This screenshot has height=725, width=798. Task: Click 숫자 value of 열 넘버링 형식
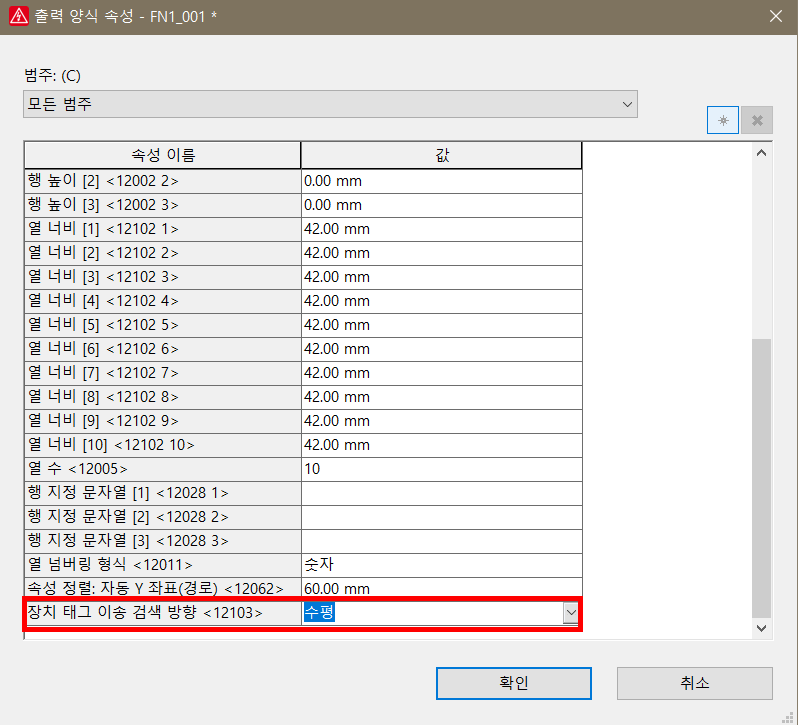pyautogui.click(x=441, y=565)
